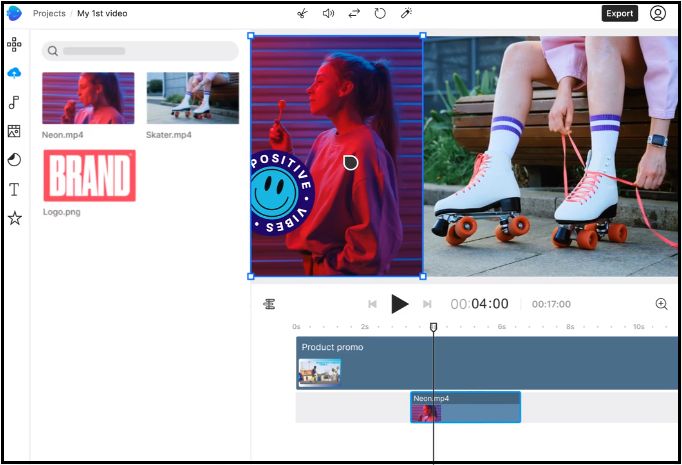Click the rotate icon in toolbar

pos(380,13)
